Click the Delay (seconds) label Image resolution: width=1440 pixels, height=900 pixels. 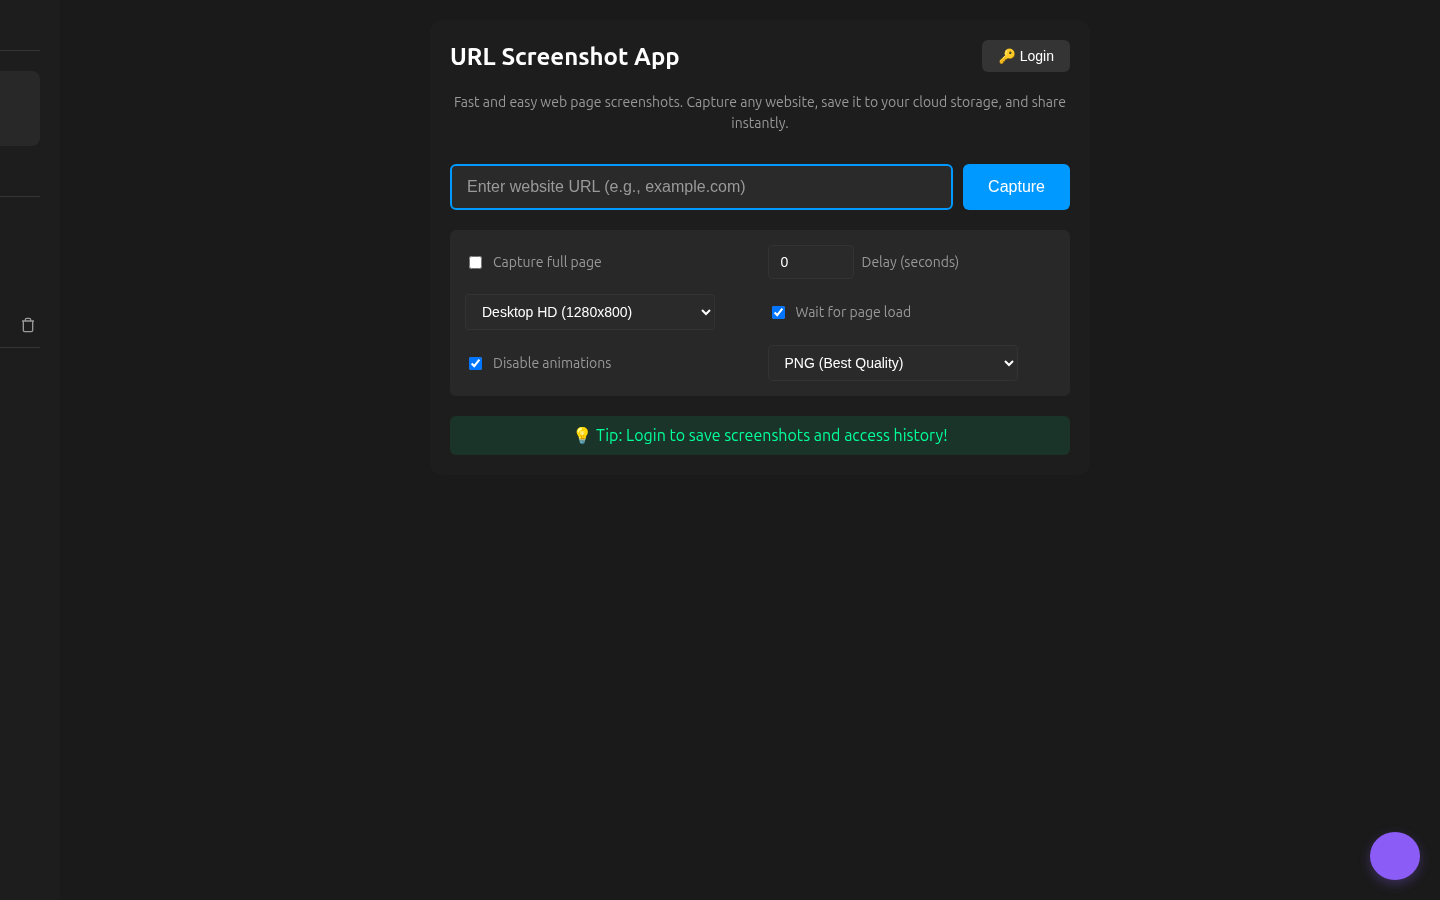pos(910,262)
